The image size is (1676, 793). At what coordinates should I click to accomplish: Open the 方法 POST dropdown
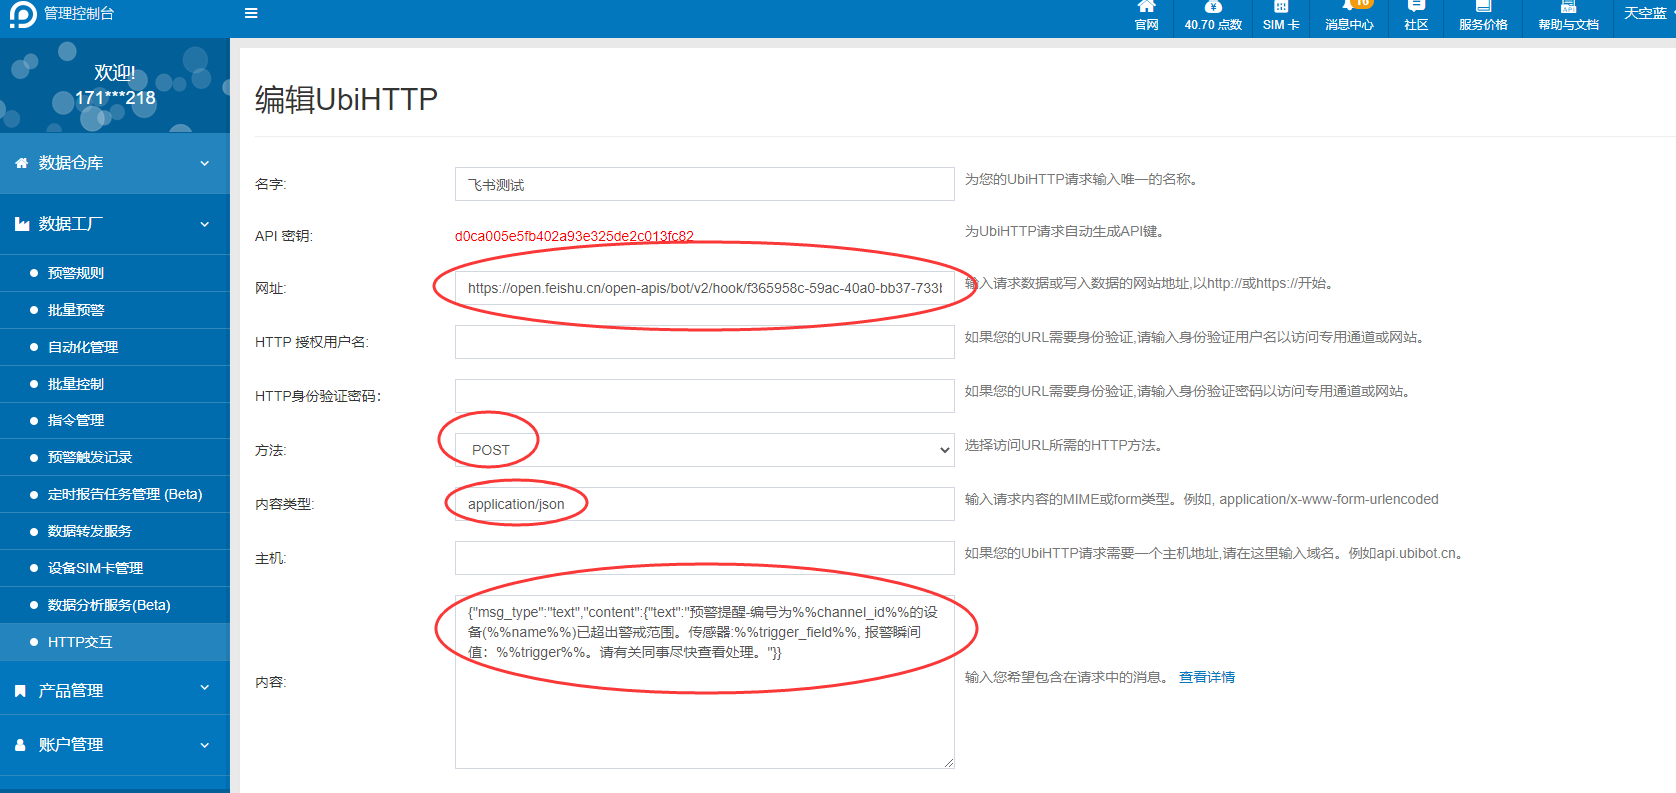[x=704, y=450]
